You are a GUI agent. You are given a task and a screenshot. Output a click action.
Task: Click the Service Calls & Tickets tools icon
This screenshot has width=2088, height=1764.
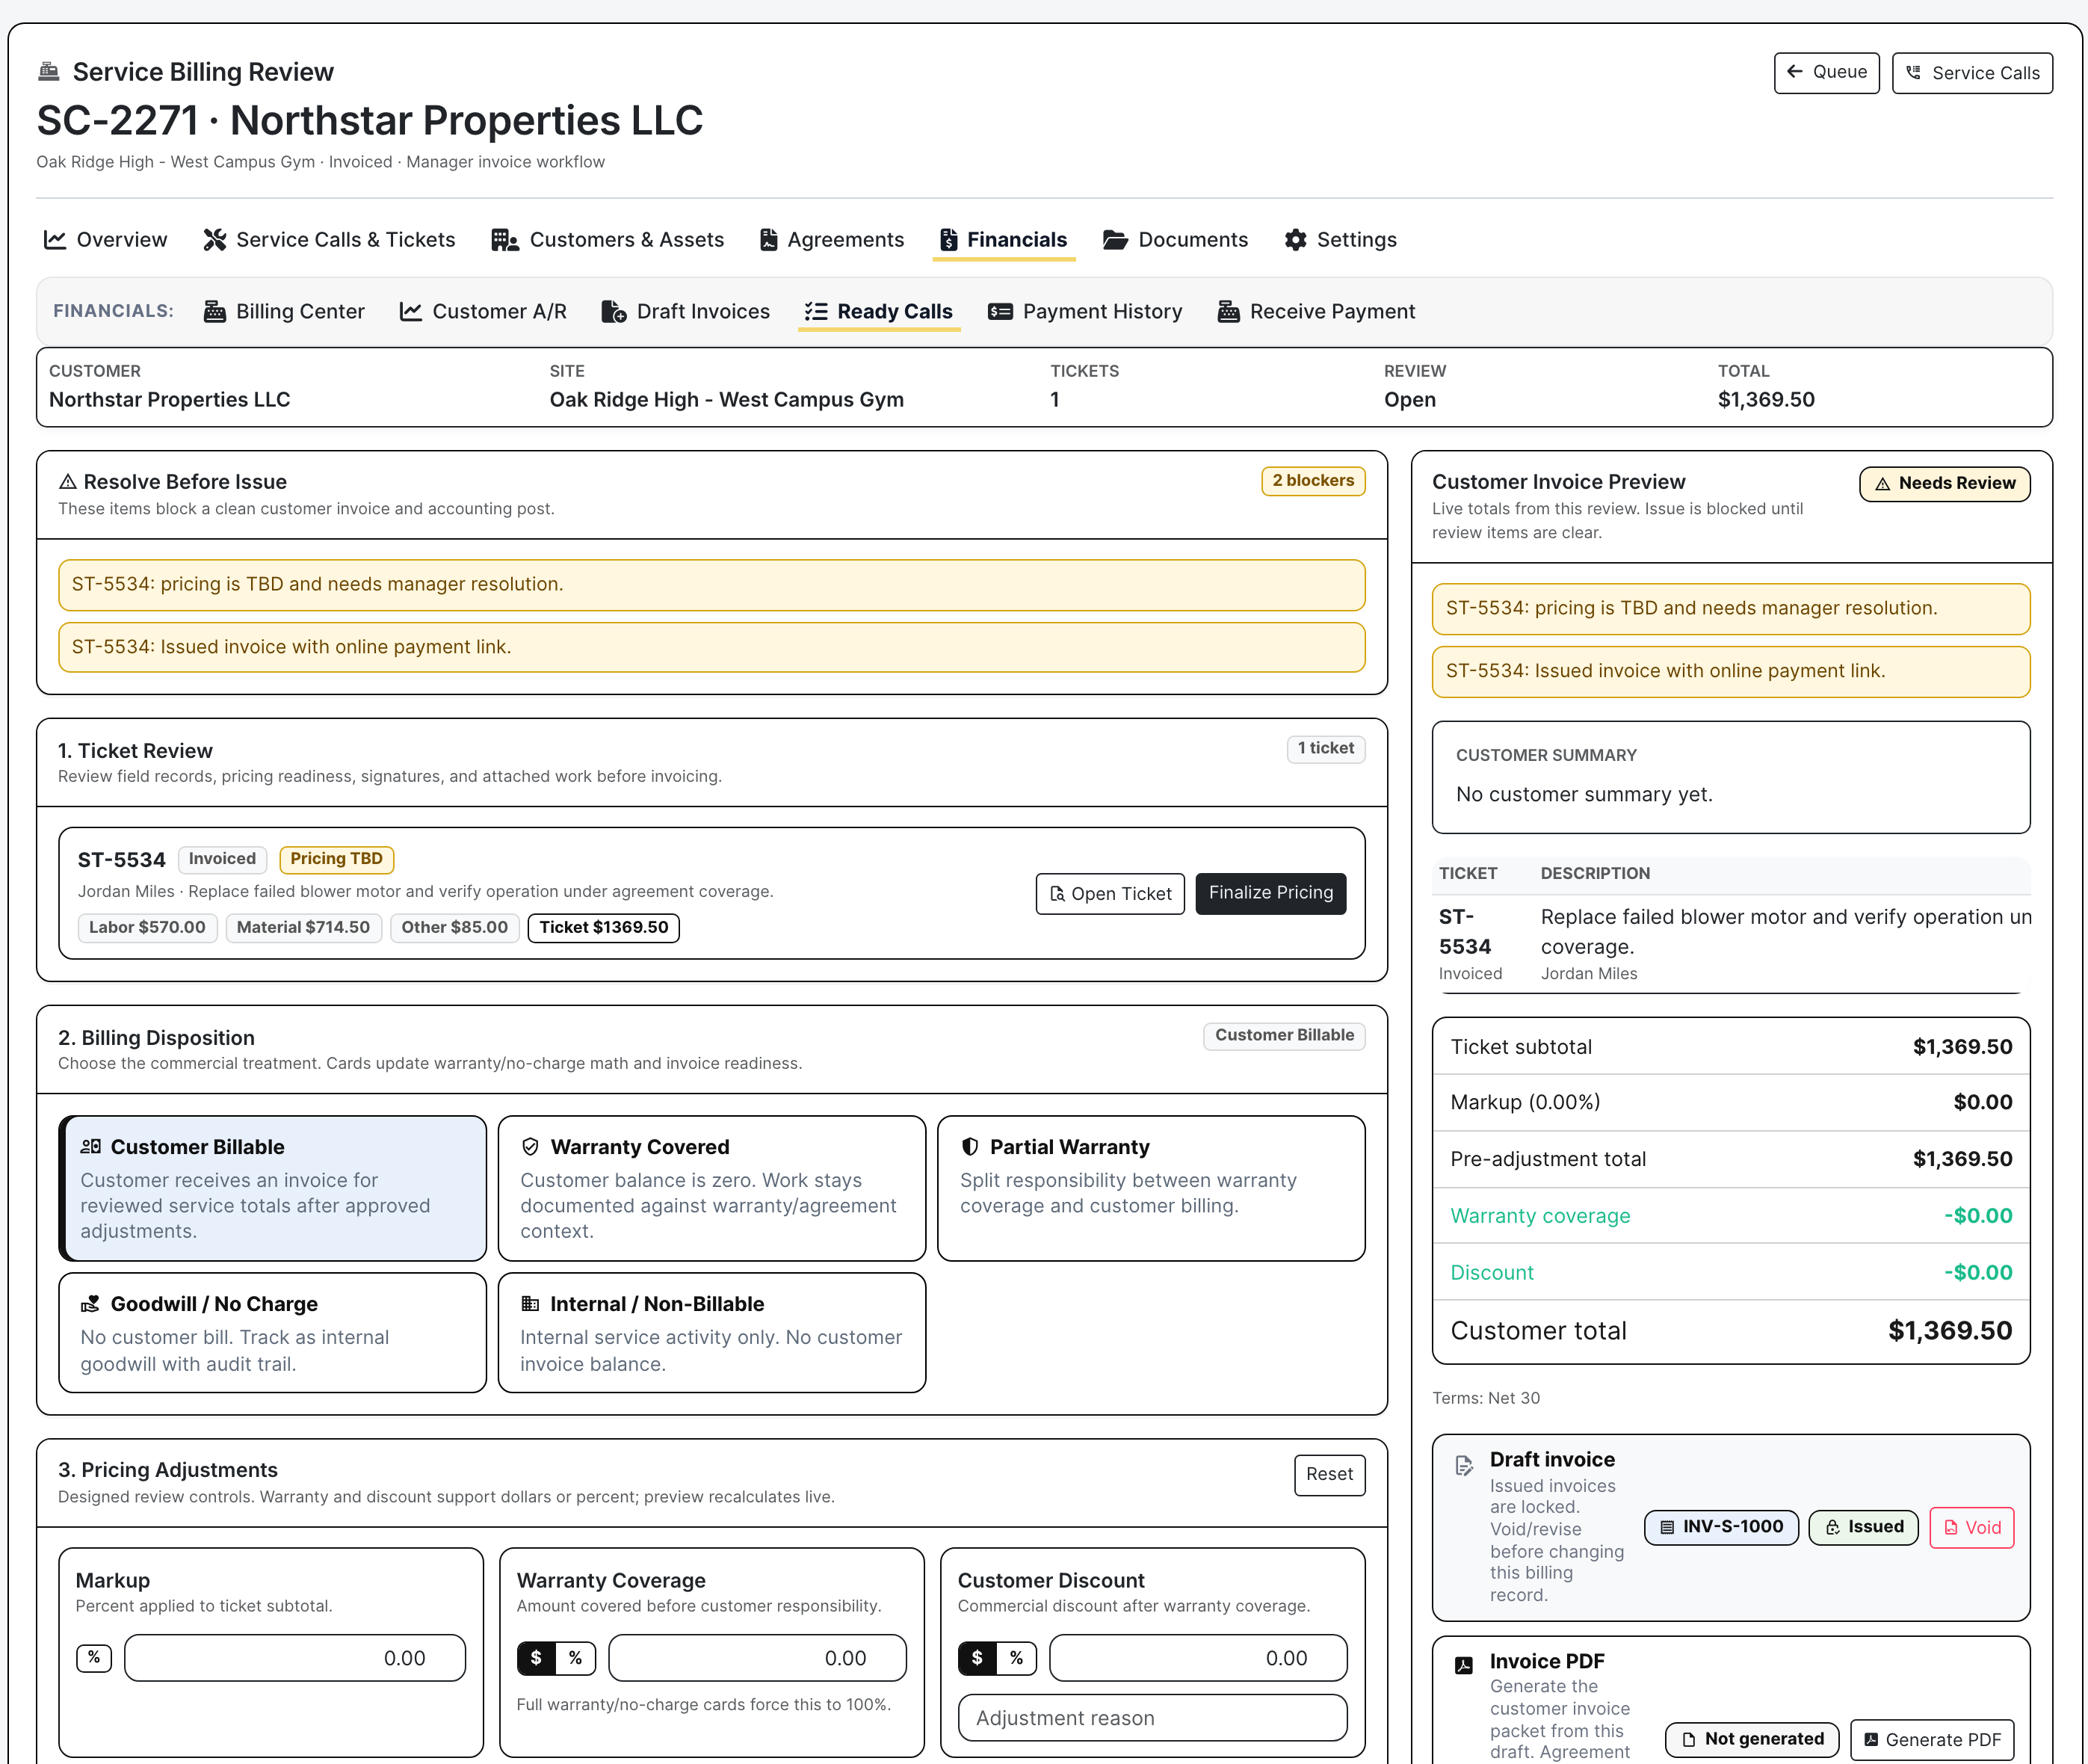click(x=215, y=240)
